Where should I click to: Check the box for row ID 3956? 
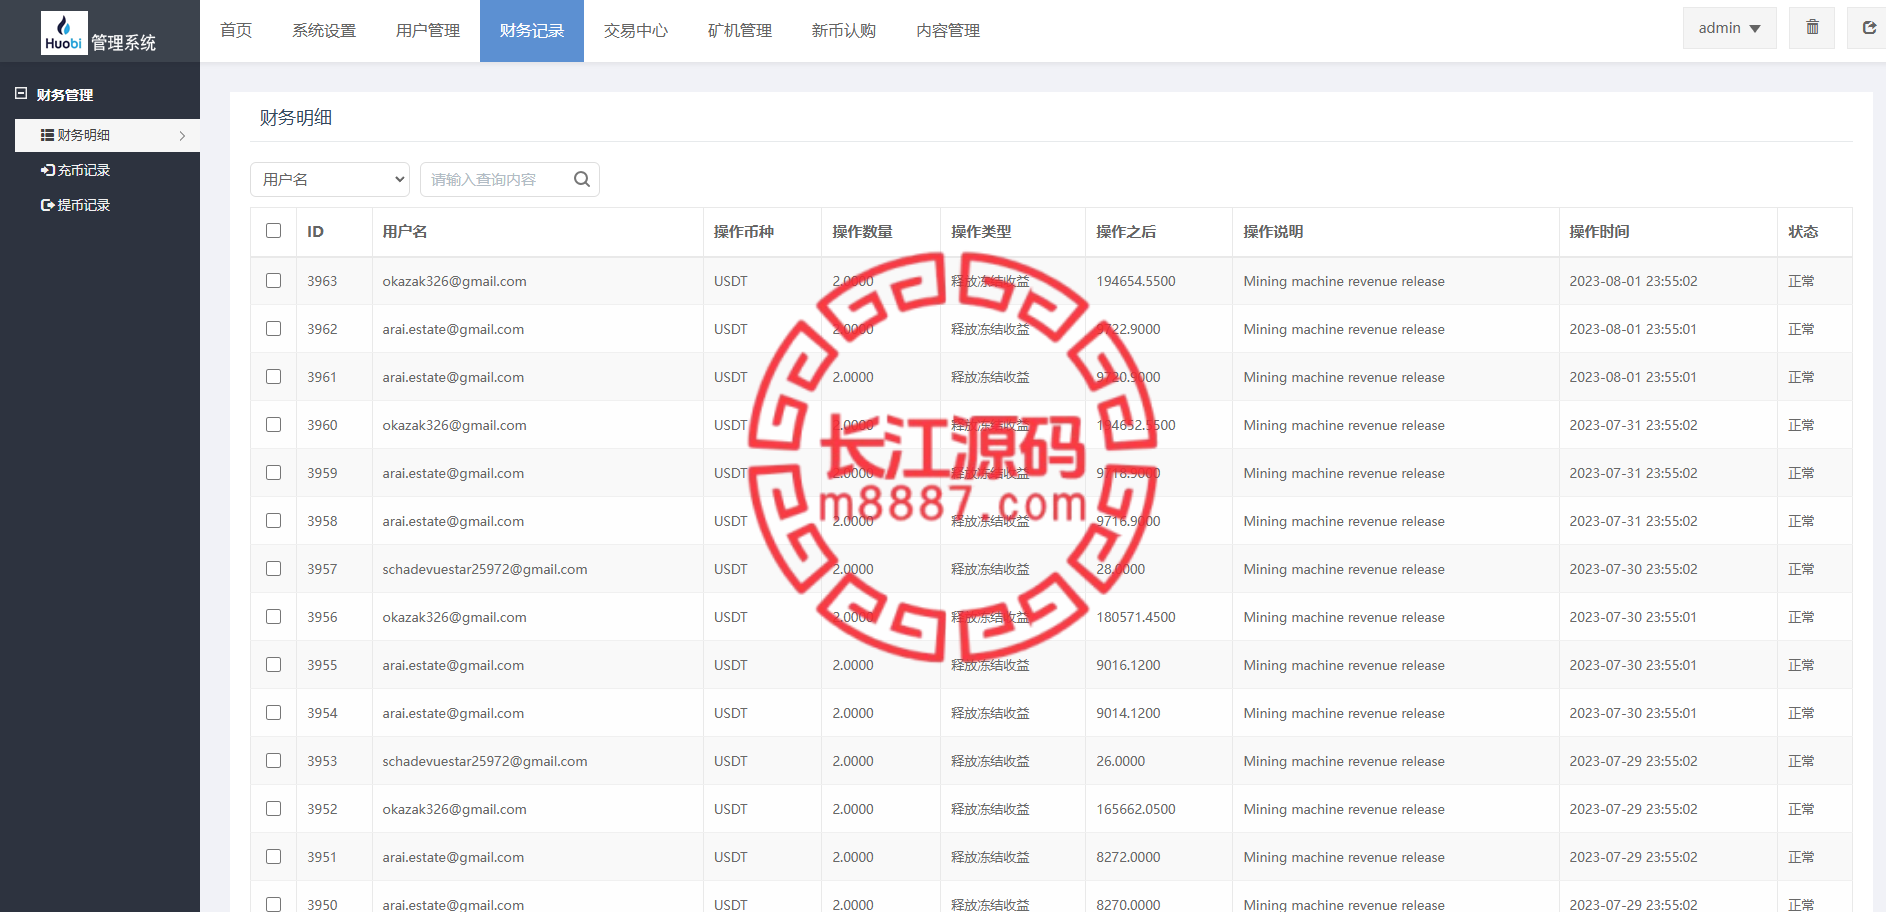pos(273,617)
